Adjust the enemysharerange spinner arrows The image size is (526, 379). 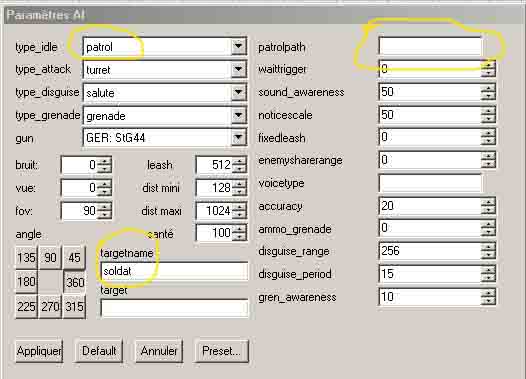click(x=488, y=160)
